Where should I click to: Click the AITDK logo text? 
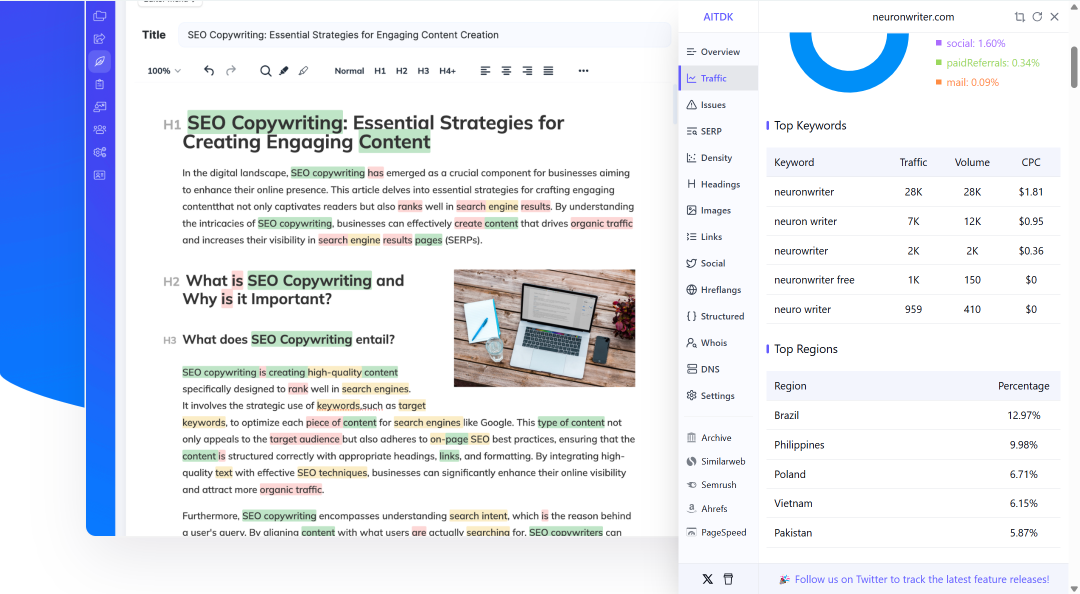point(718,17)
